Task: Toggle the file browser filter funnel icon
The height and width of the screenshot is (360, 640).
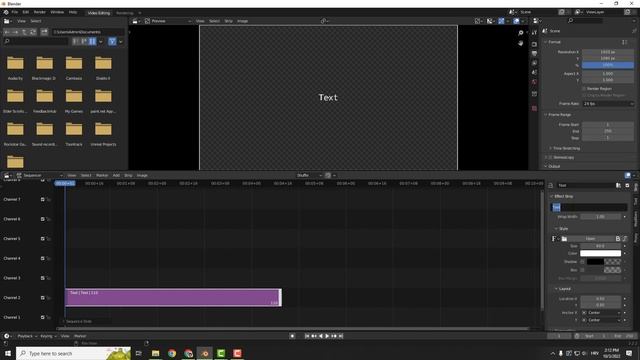Action: point(112,41)
